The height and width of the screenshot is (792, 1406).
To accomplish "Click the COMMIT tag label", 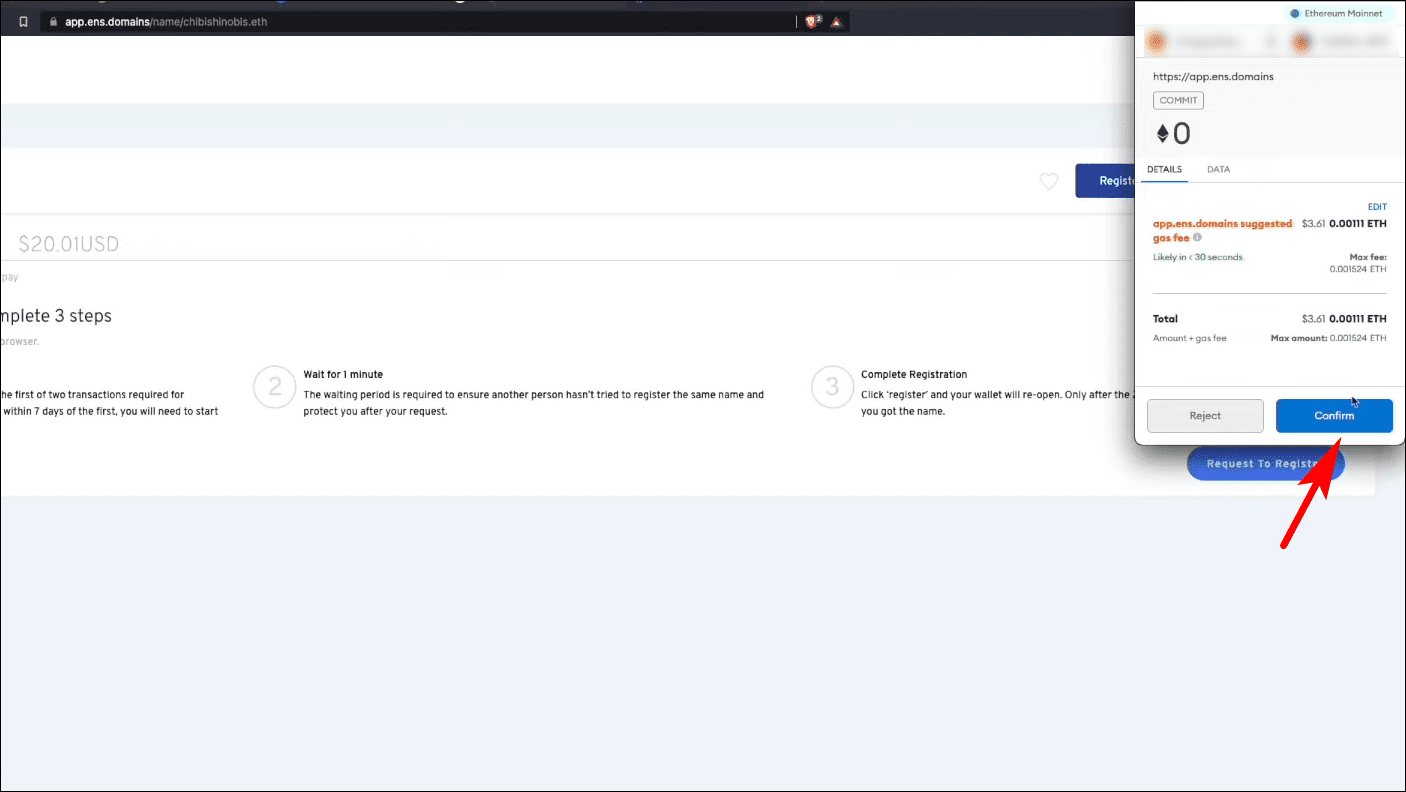I will pyautogui.click(x=1179, y=101).
